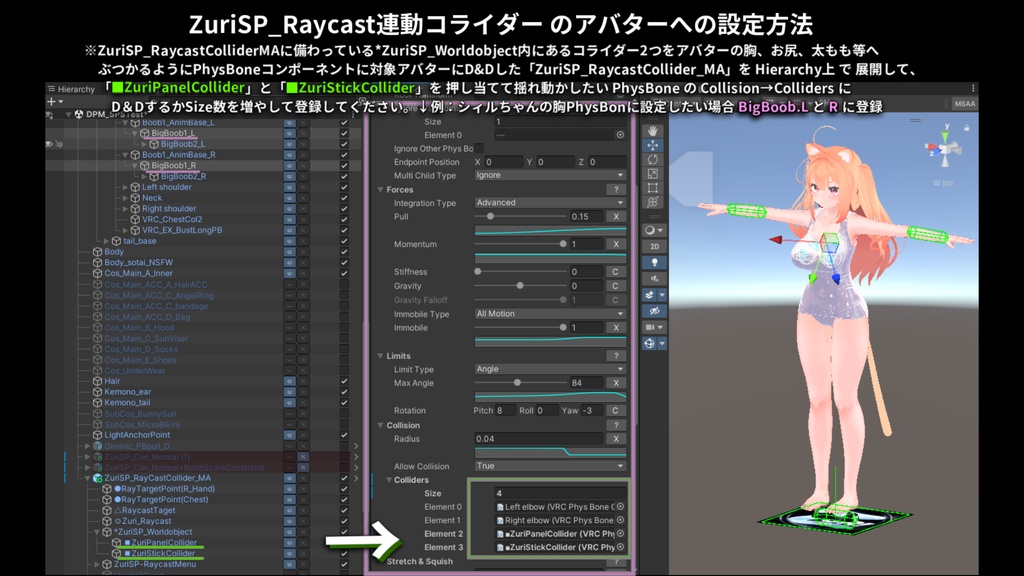Click the Pull slider set to 0.15

[x=490, y=217]
